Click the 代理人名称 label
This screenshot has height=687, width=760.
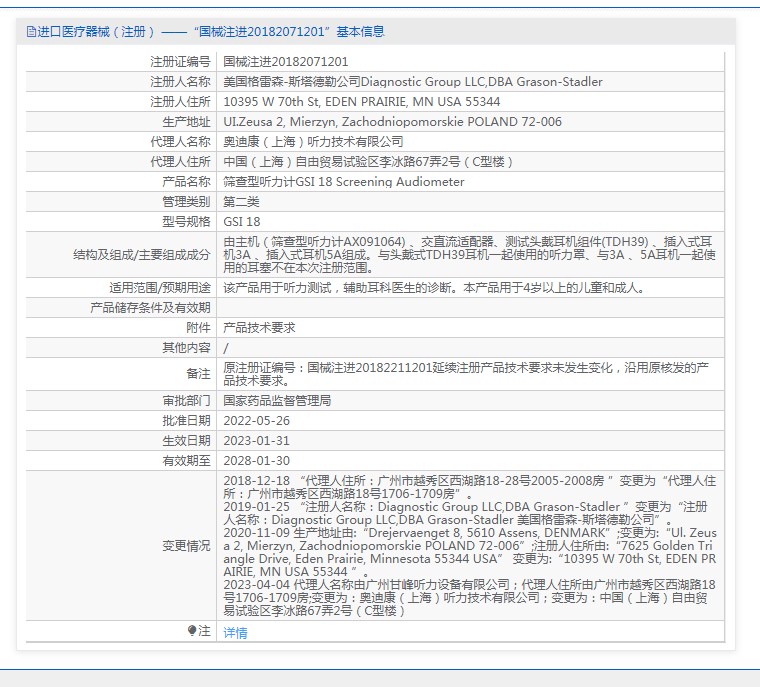coord(180,142)
